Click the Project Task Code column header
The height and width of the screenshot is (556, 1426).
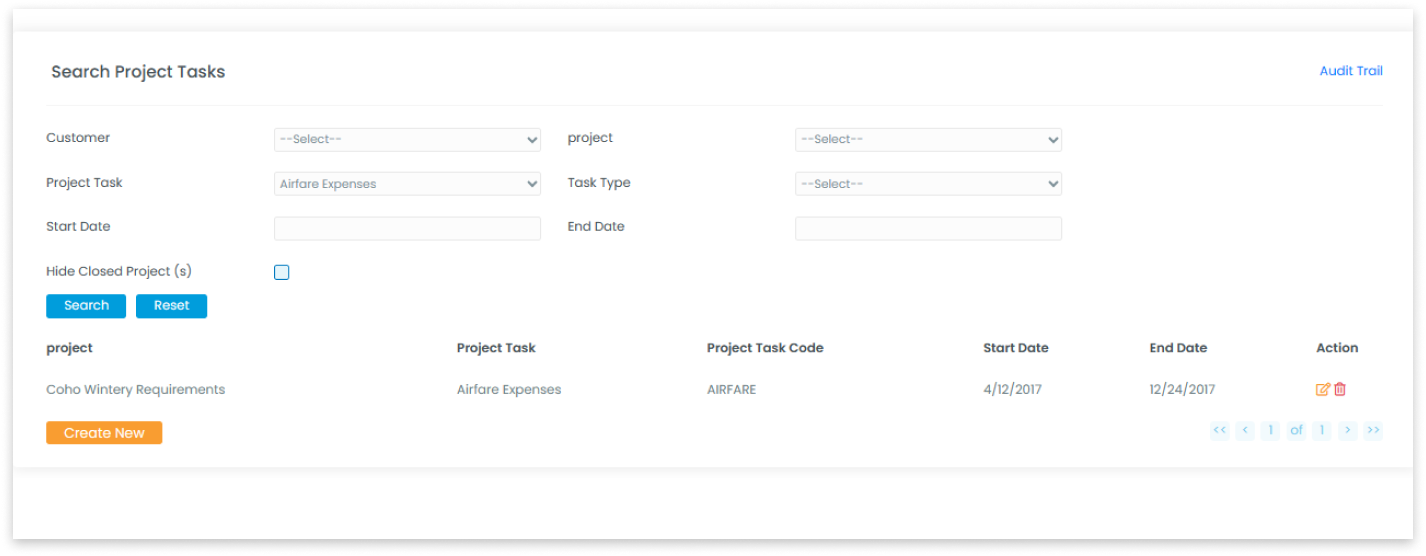click(765, 348)
